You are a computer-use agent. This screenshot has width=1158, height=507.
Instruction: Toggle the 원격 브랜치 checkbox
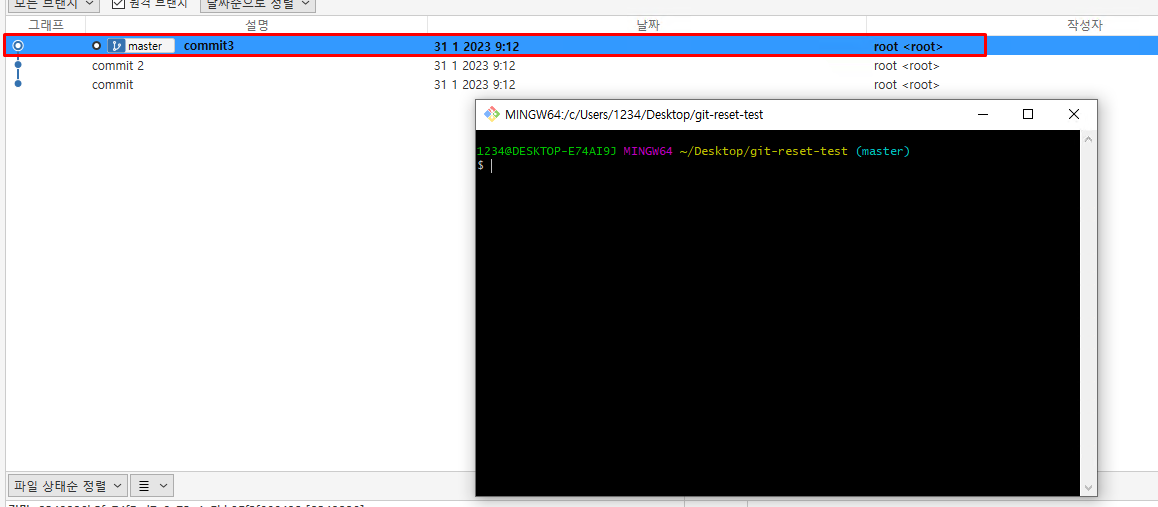(x=118, y=4)
